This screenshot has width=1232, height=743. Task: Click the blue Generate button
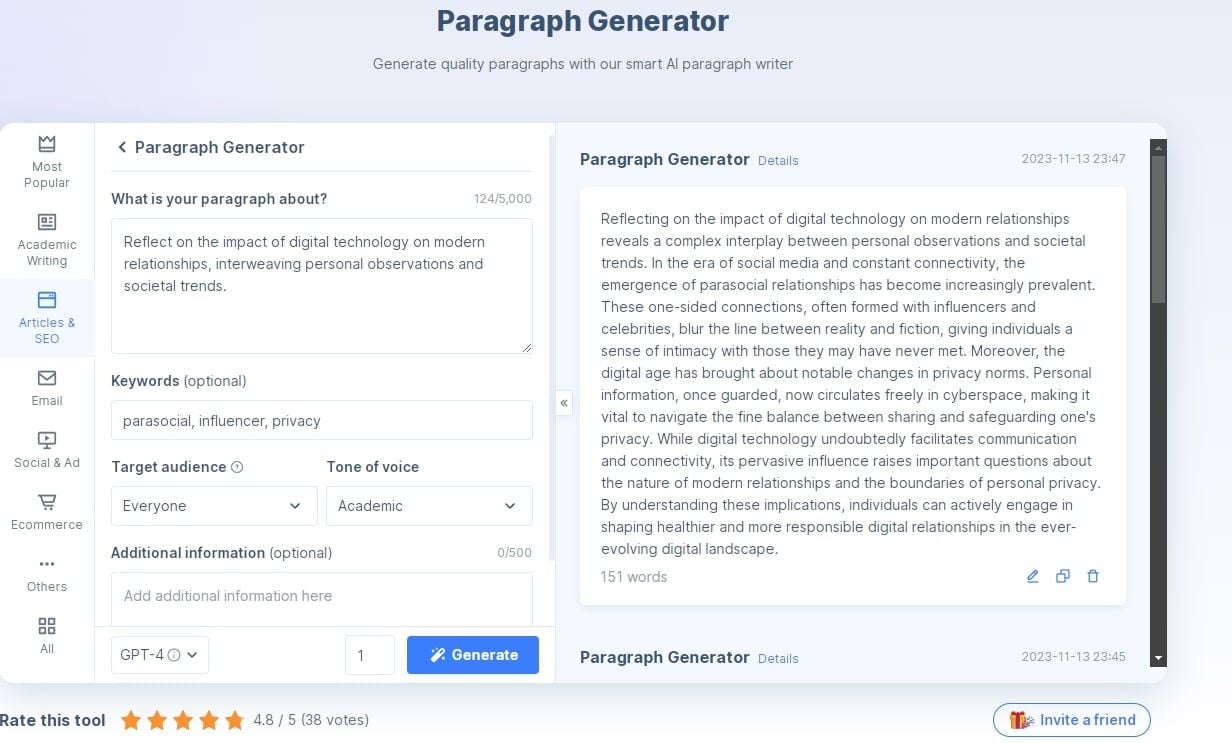tap(473, 655)
